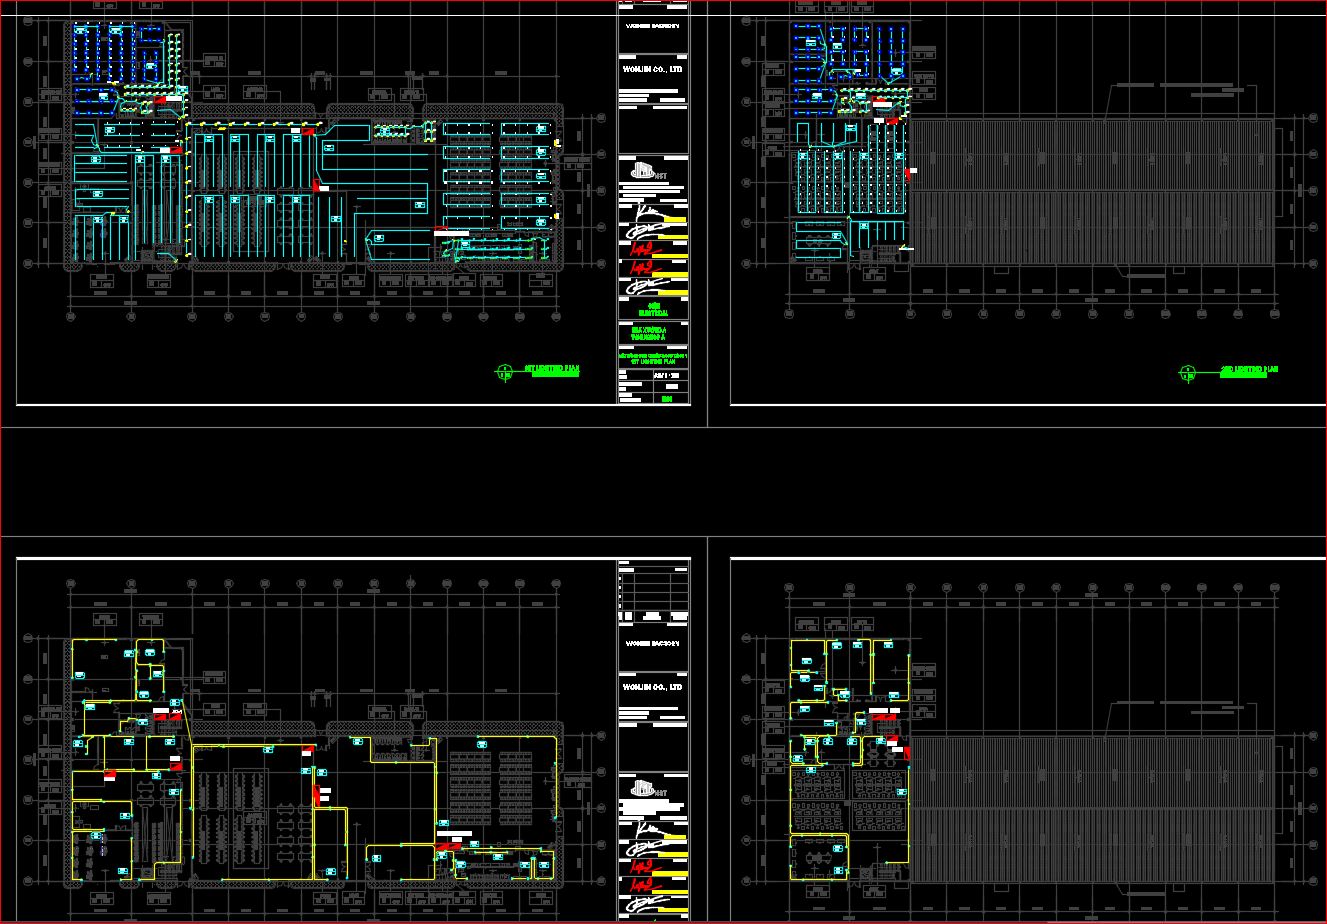Select WONJIN CO., LTD in lower sheet title block
The height and width of the screenshot is (924, 1327).
click(653, 688)
